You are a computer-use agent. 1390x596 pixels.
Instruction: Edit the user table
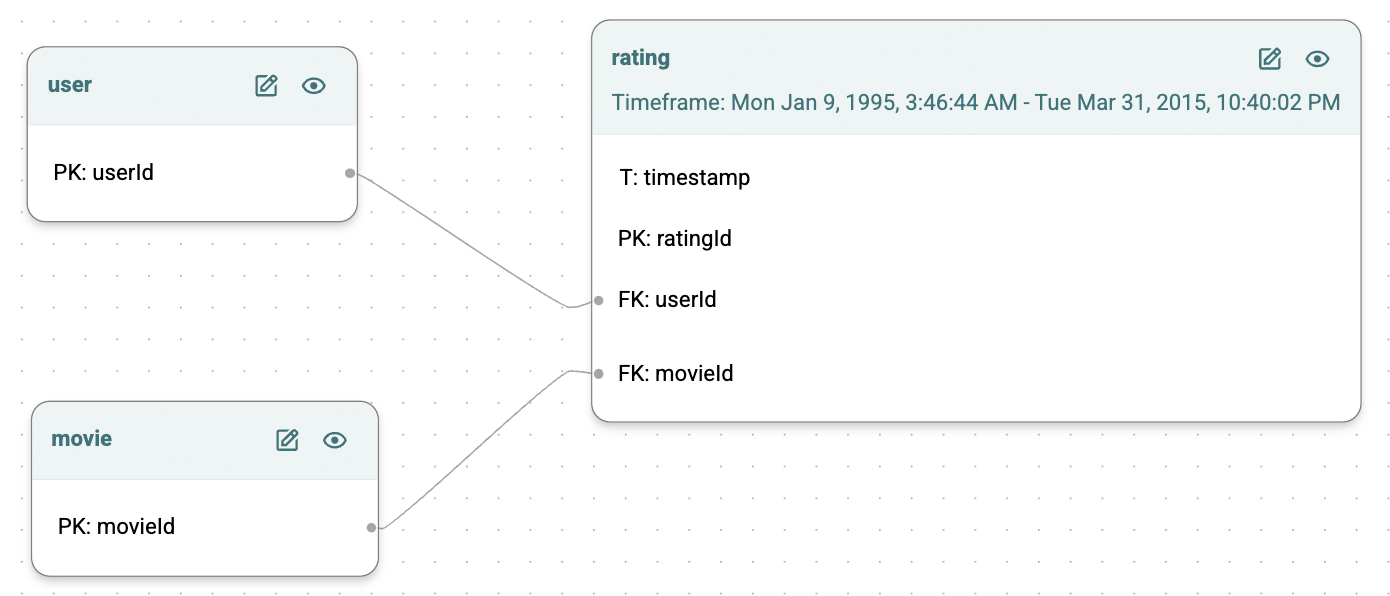[x=266, y=86]
